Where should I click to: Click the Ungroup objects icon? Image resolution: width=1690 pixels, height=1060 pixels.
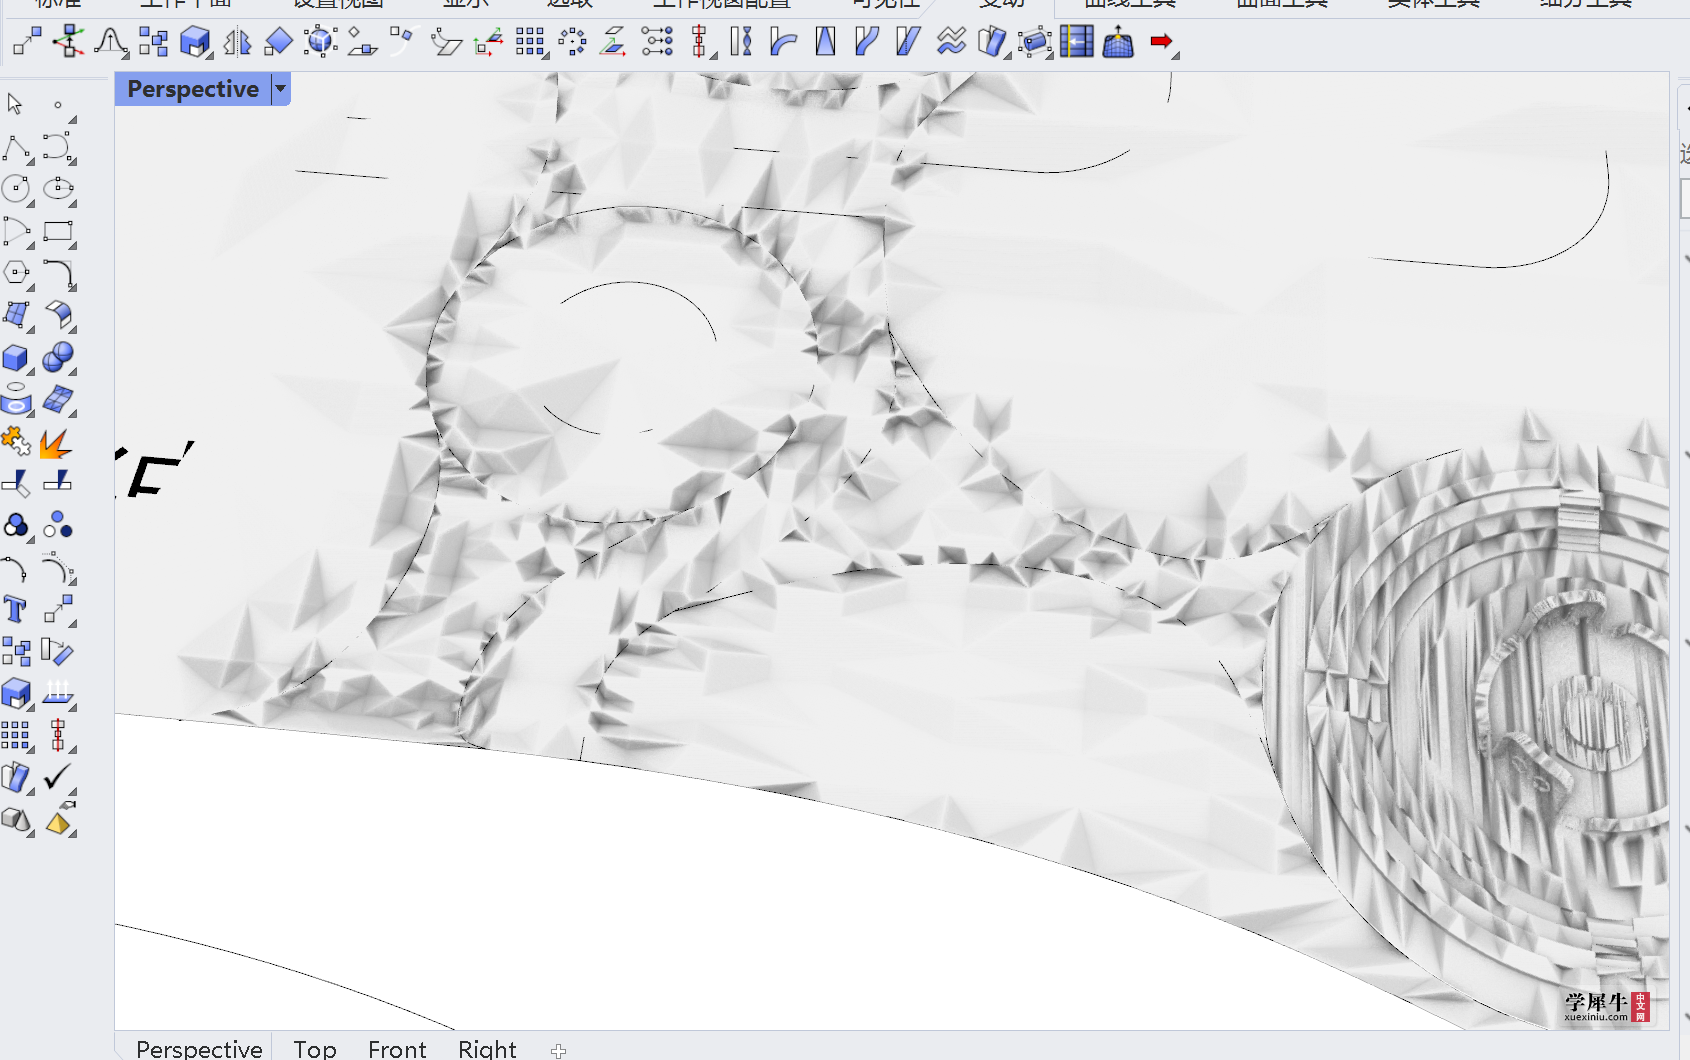[x=58, y=525]
